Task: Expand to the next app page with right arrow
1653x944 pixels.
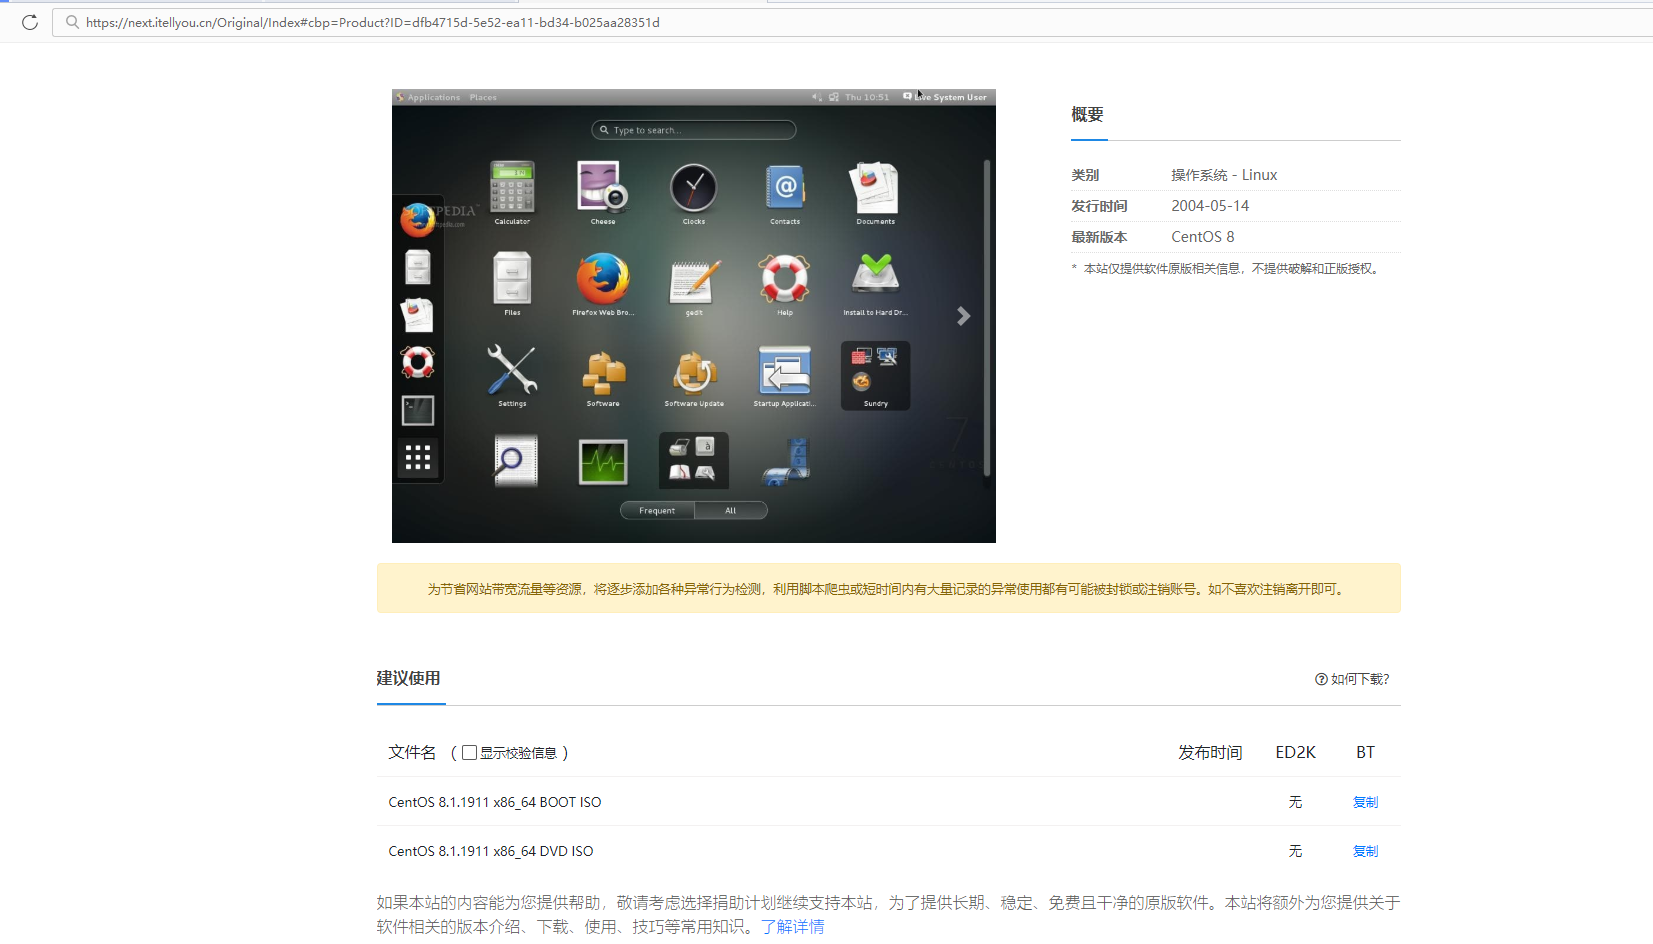Action: (963, 315)
